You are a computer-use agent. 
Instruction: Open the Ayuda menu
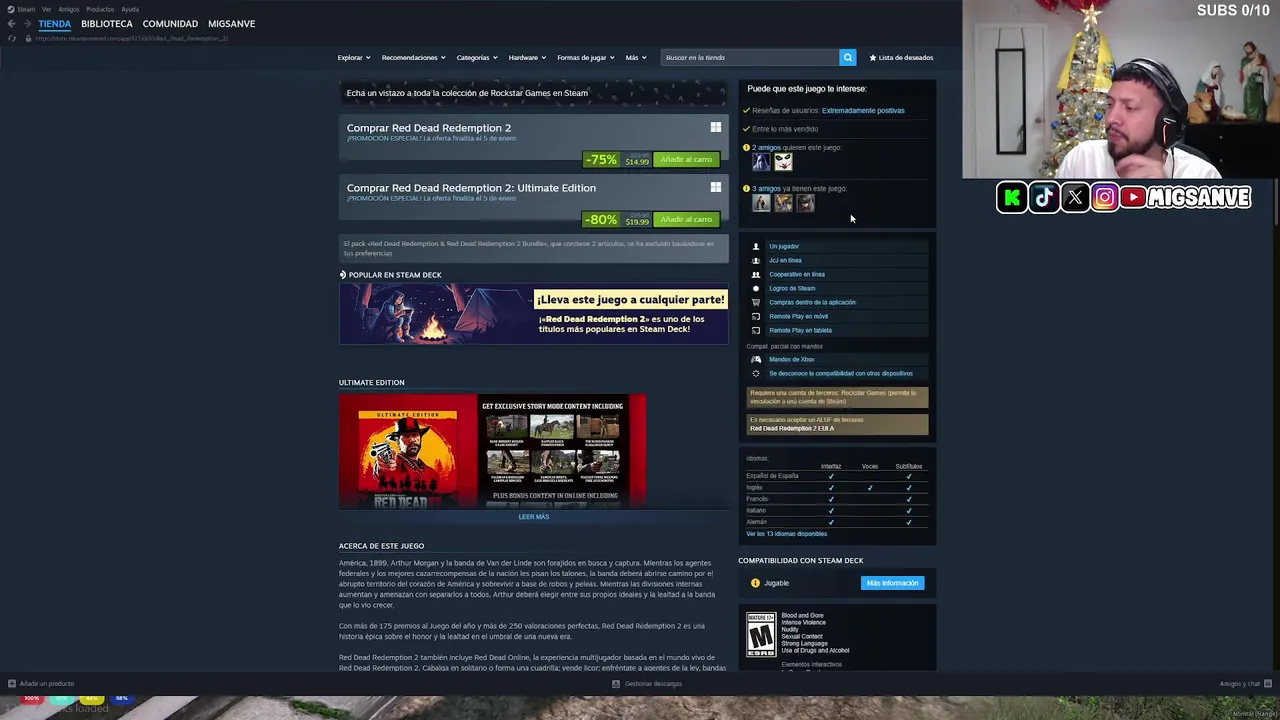pos(130,9)
